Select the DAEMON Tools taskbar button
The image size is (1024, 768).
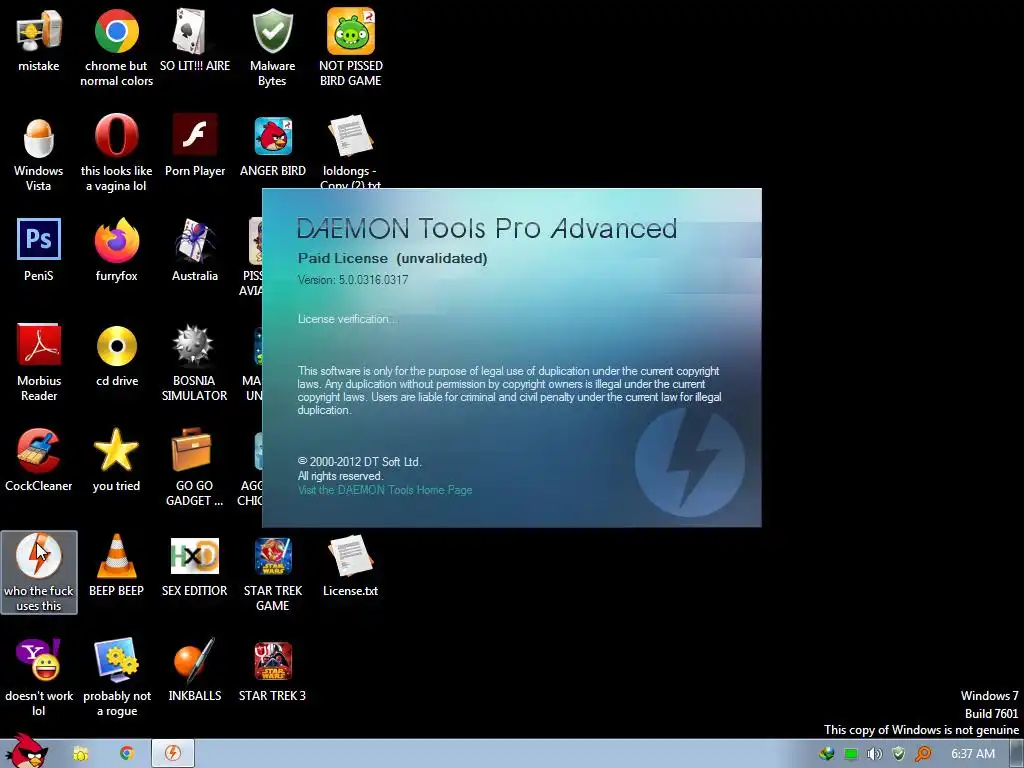[172, 754]
